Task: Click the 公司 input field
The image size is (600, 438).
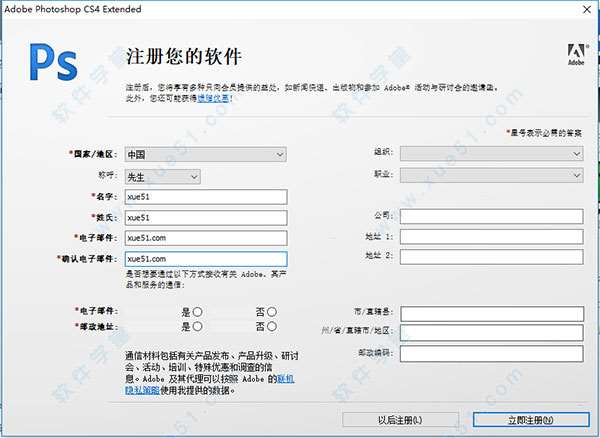Action: (x=492, y=216)
